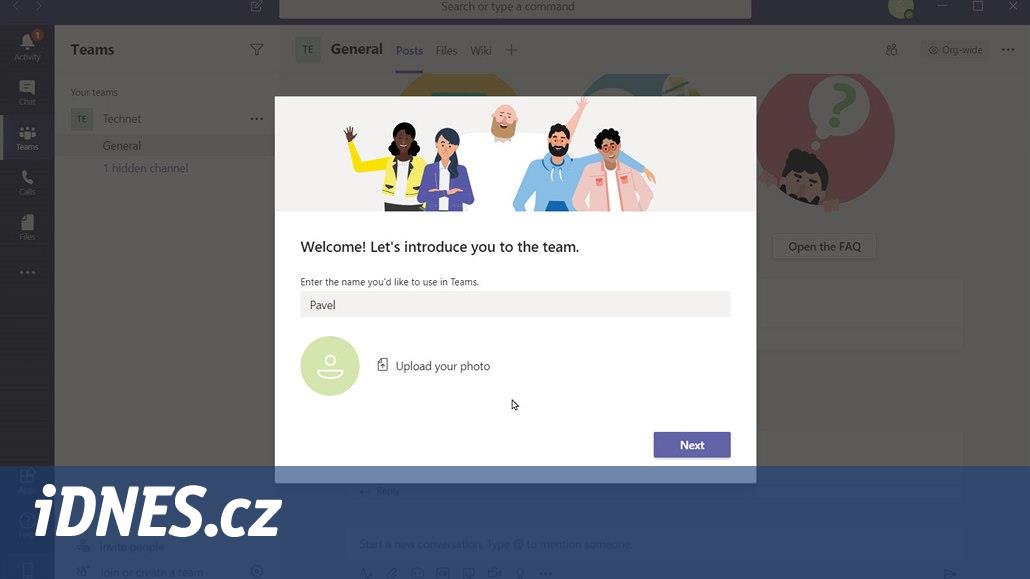The width and height of the screenshot is (1030, 579).
Task: Switch to the Wiki tab
Action: 480,51
